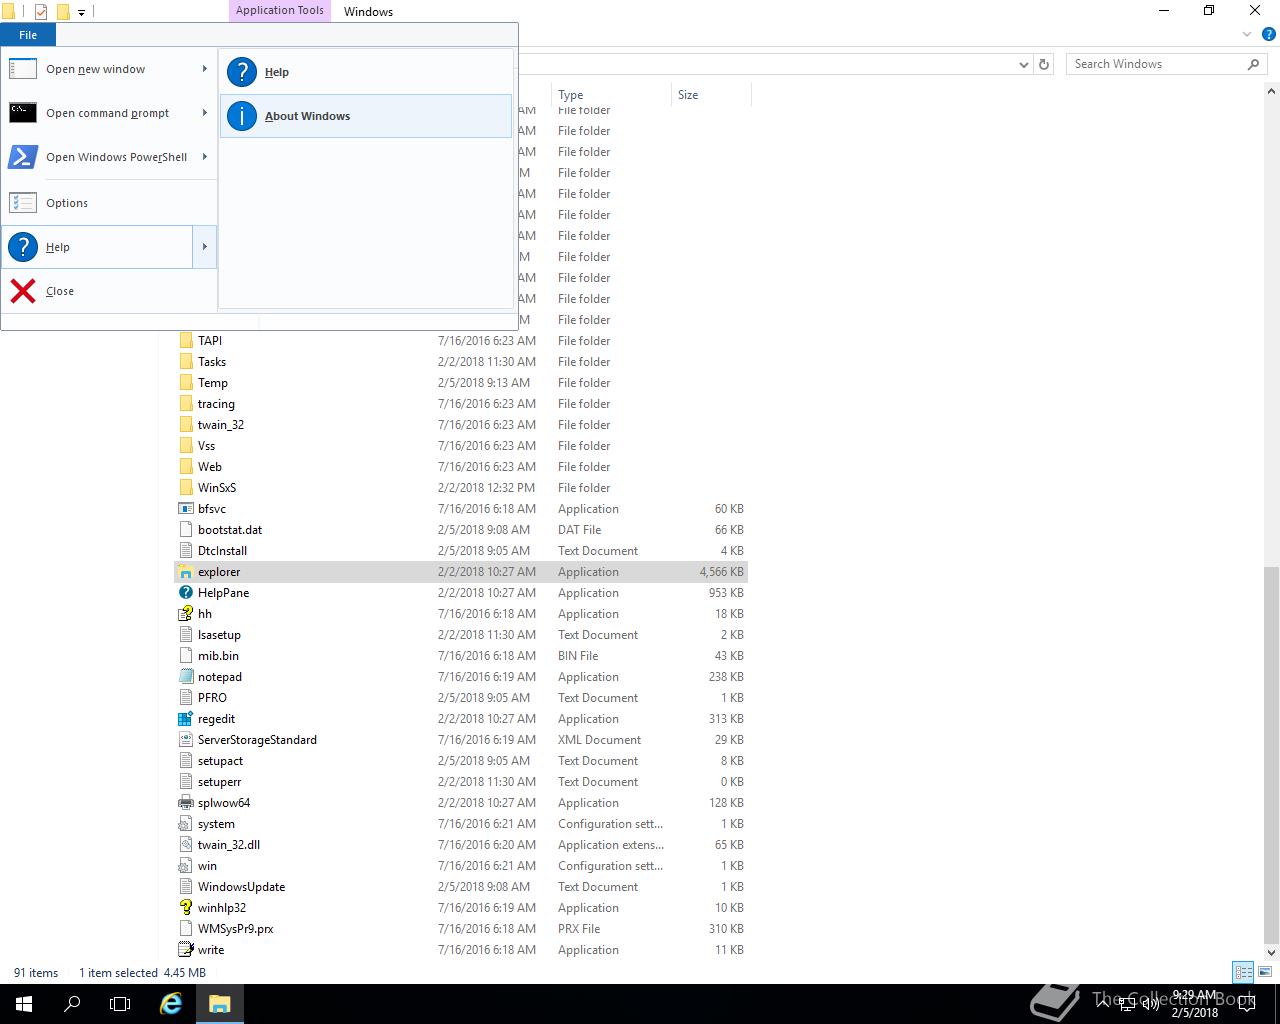
Task: Click the system configuration settings icon
Action: [185, 824]
